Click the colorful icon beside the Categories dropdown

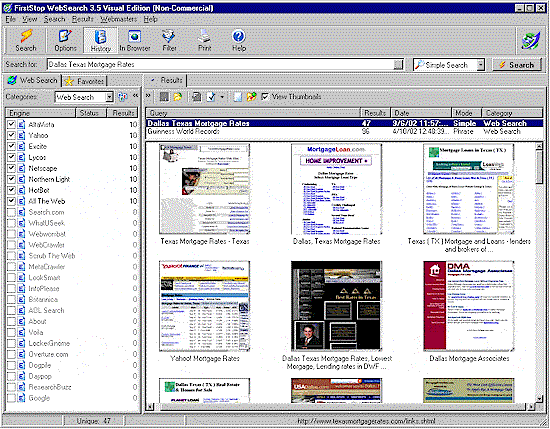[x=122, y=97]
